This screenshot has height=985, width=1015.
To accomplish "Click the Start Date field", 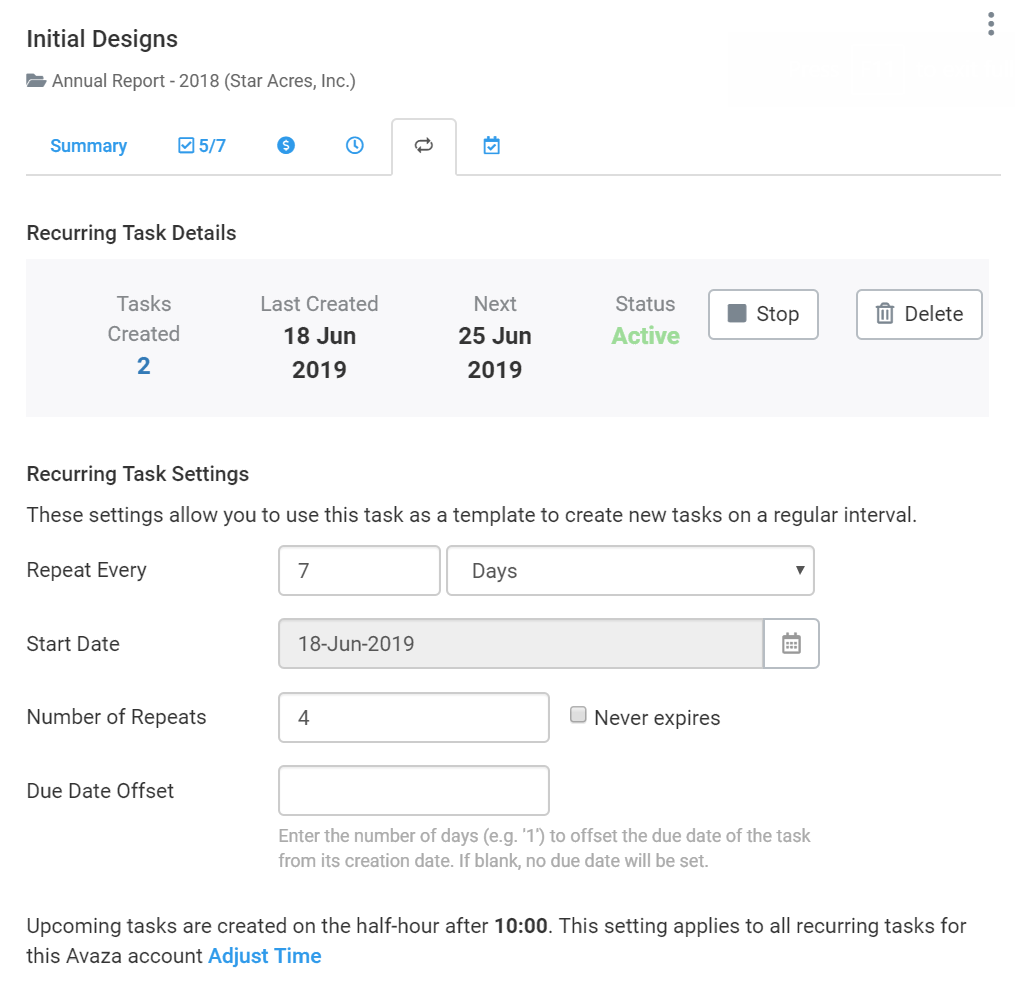I will tap(521, 643).
